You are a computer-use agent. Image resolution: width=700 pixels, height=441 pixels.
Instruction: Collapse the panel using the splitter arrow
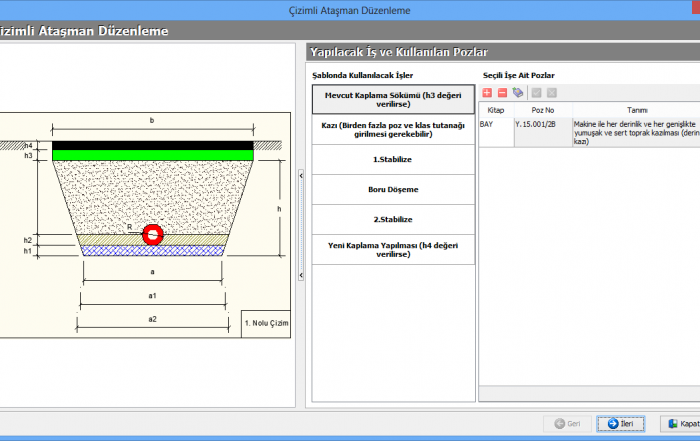302,175
